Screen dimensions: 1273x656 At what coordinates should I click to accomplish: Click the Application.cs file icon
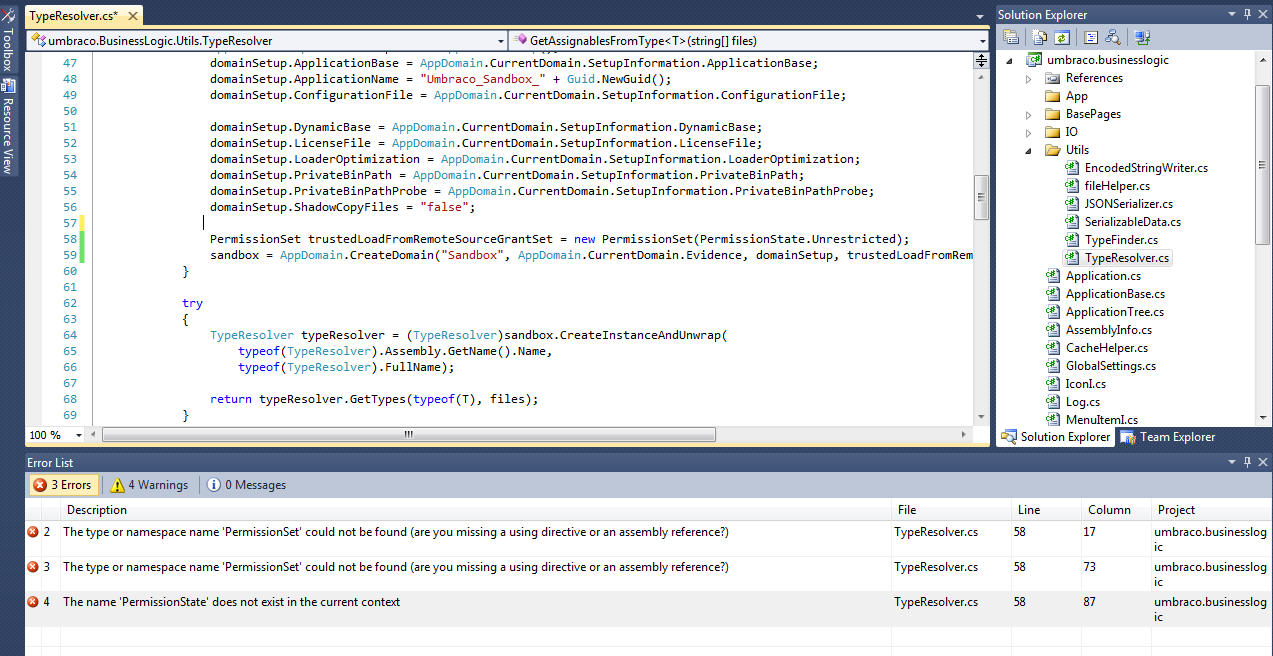point(1053,276)
